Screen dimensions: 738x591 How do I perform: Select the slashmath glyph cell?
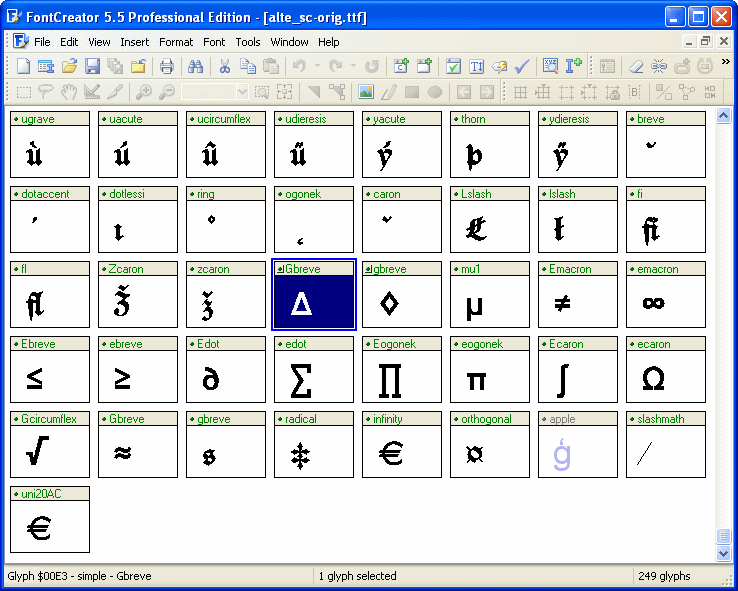666,445
